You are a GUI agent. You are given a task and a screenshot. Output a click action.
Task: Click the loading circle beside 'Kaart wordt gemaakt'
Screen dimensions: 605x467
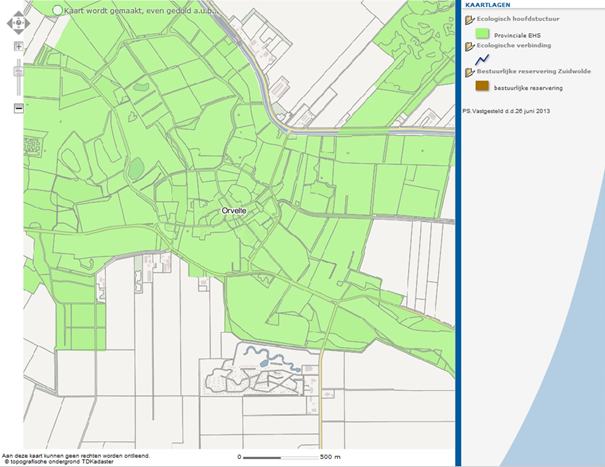pos(57,10)
